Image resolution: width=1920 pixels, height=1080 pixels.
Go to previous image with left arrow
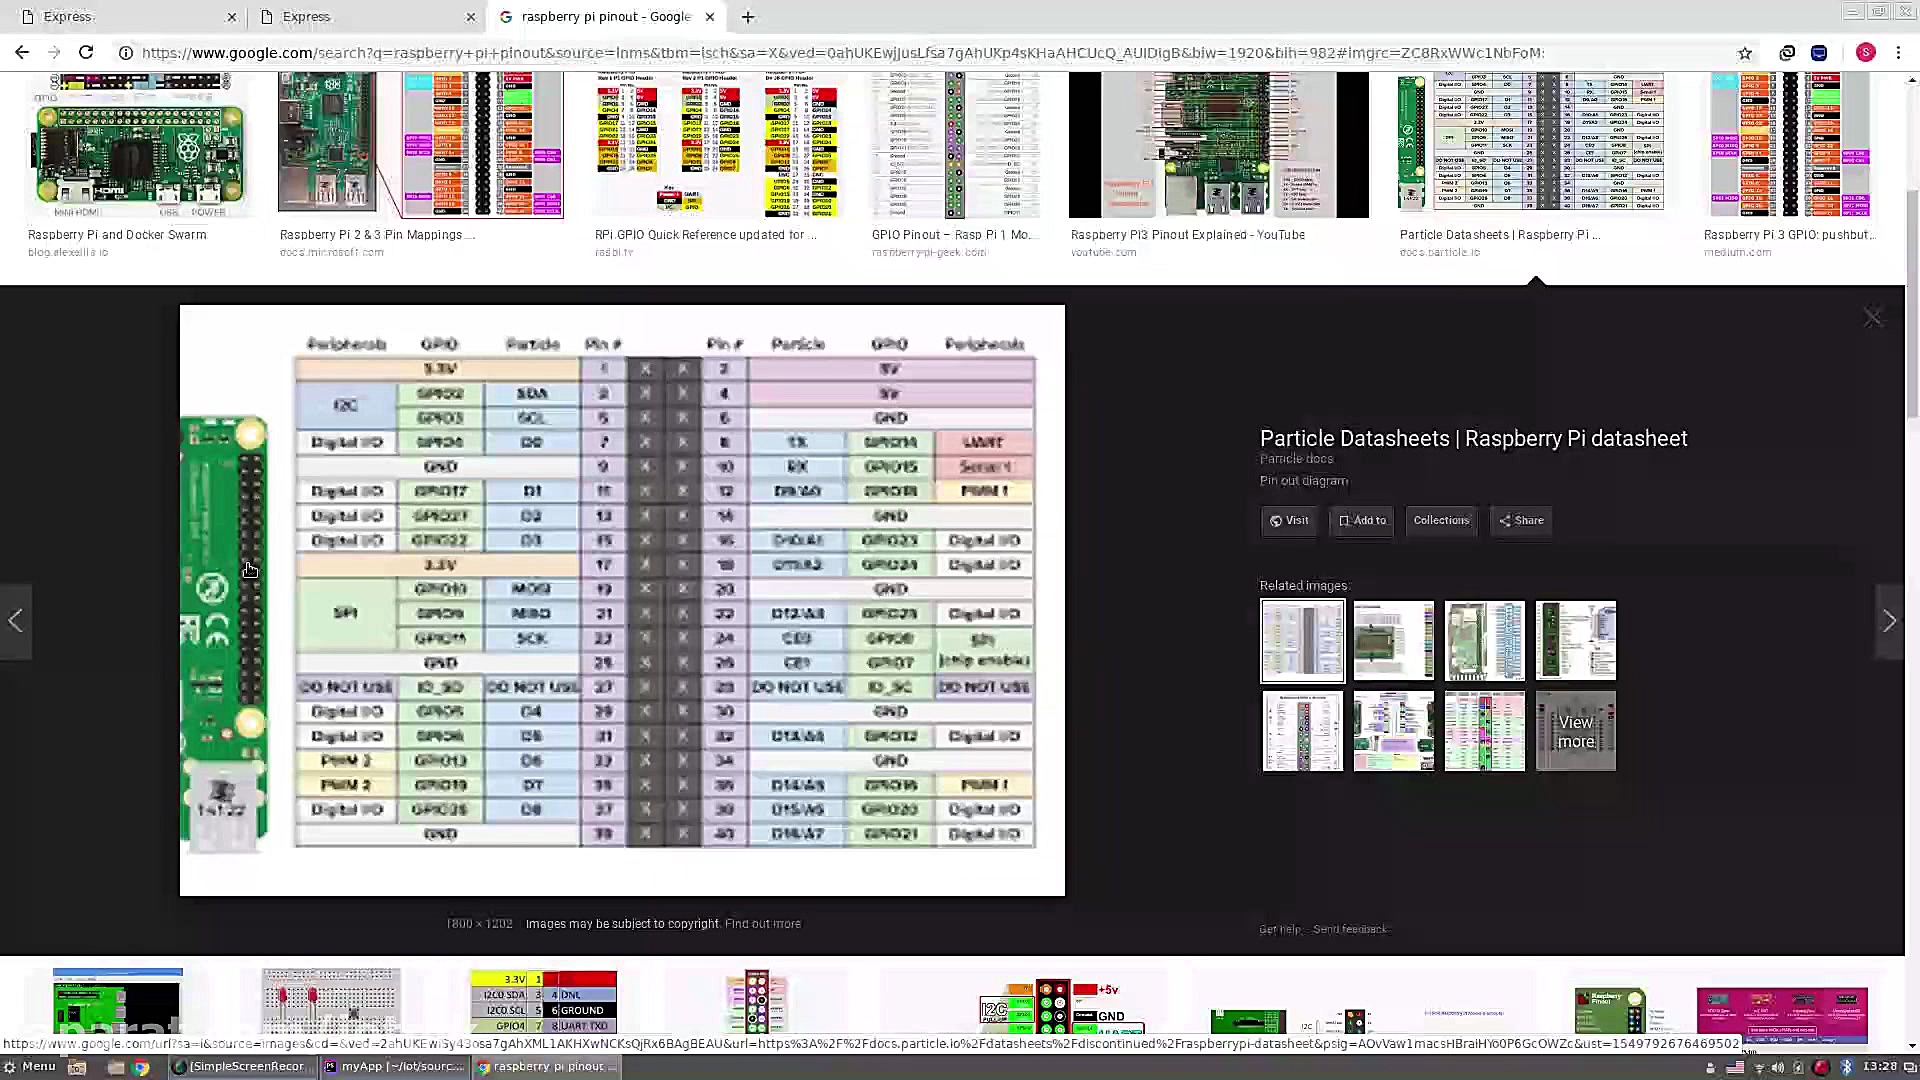[x=16, y=621]
